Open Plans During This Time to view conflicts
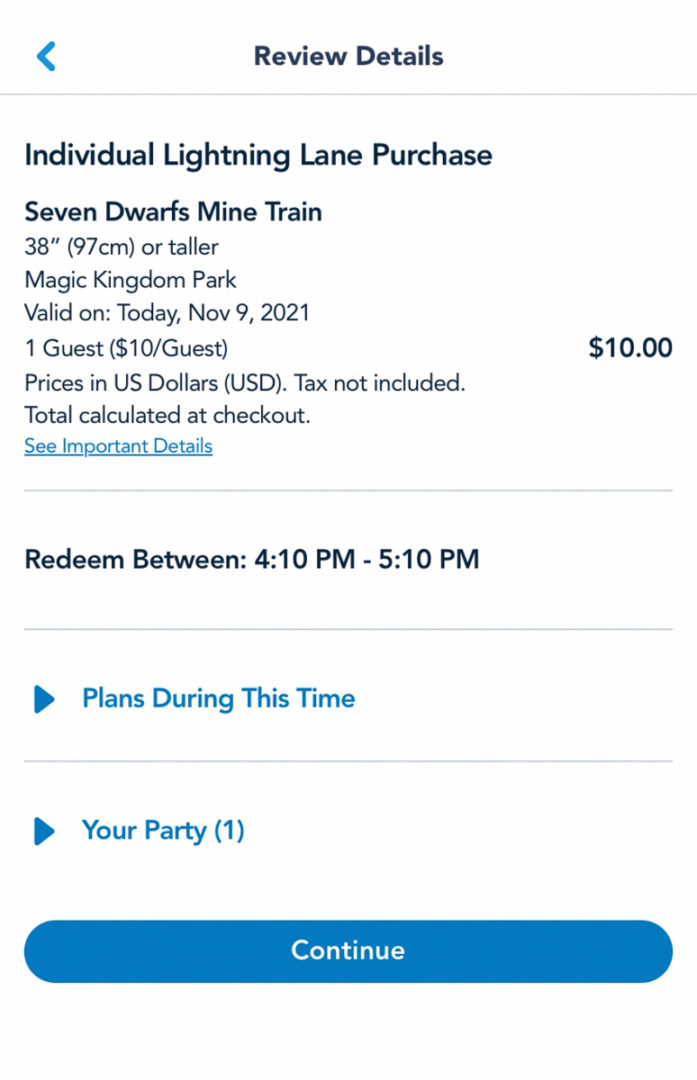The height and width of the screenshot is (1080, 697). (x=217, y=699)
